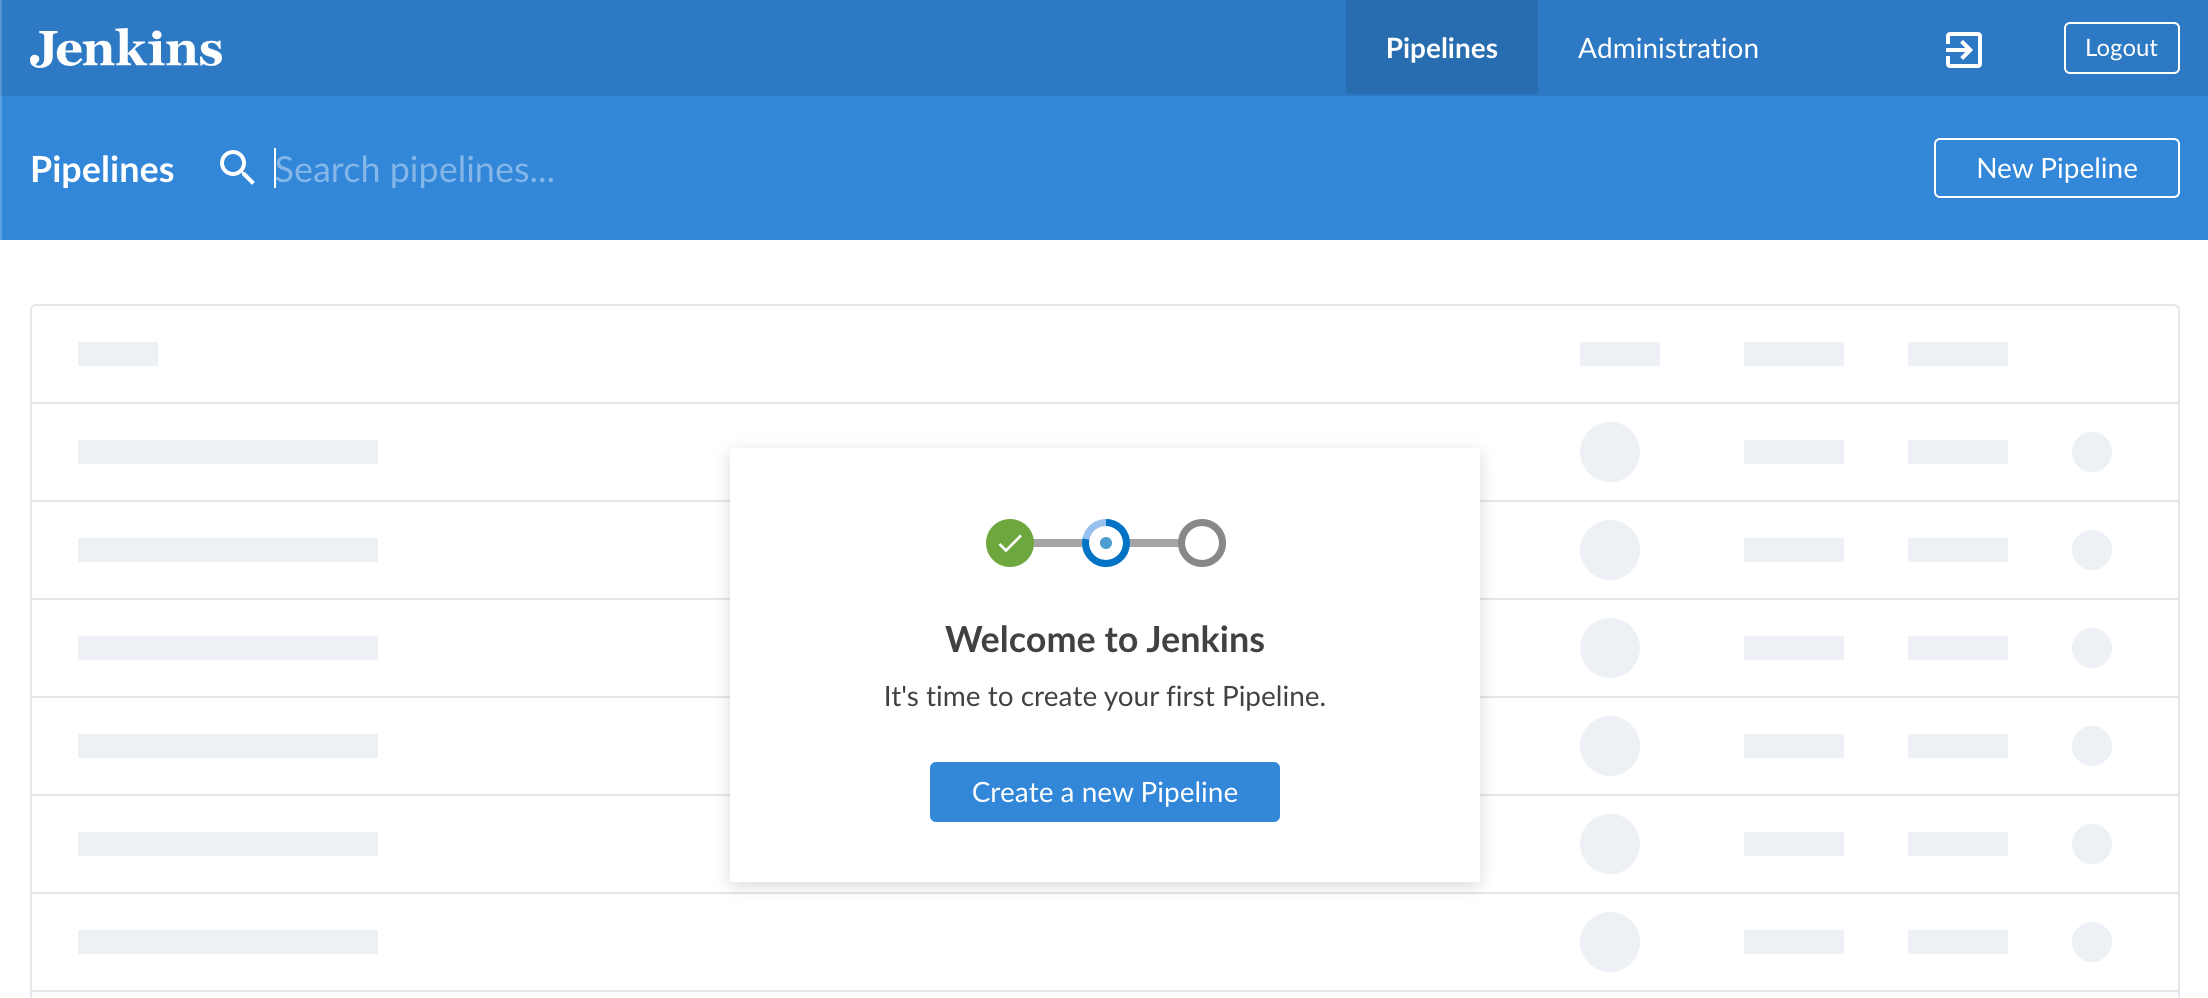Click the search magnifier icon
The height and width of the screenshot is (998, 2208).
point(237,168)
